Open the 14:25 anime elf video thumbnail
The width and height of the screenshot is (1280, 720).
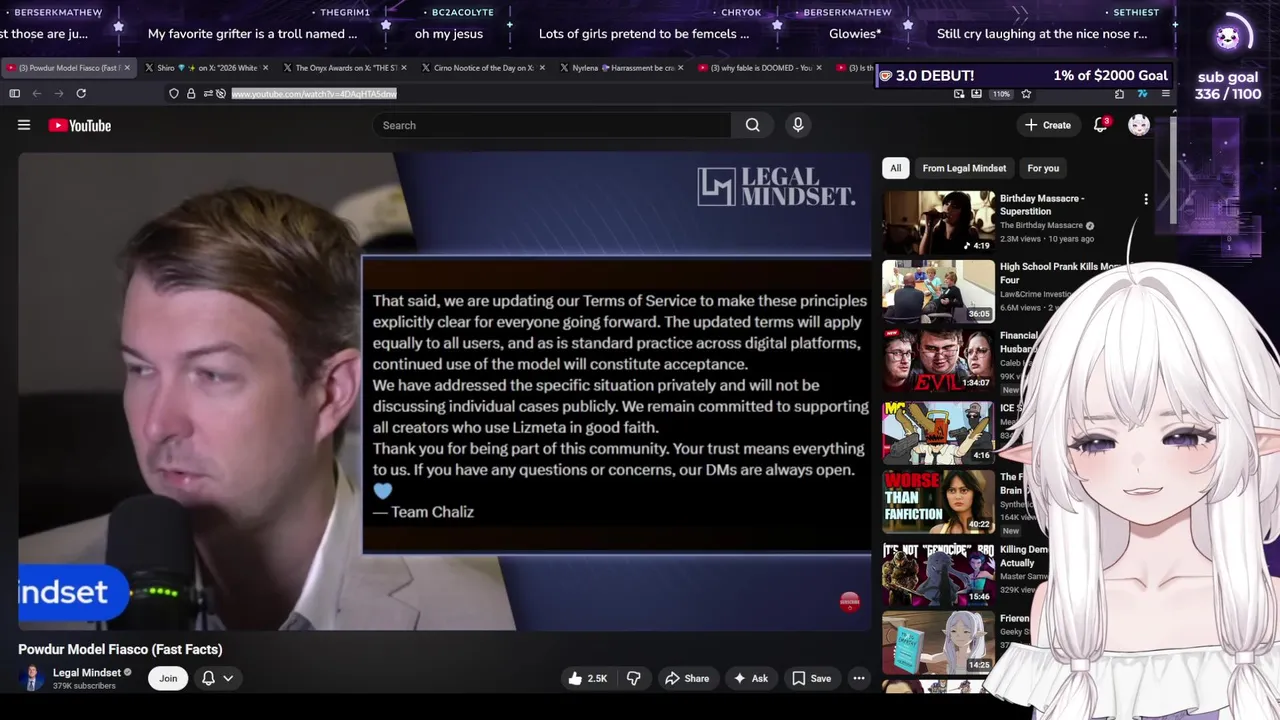point(938,641)
